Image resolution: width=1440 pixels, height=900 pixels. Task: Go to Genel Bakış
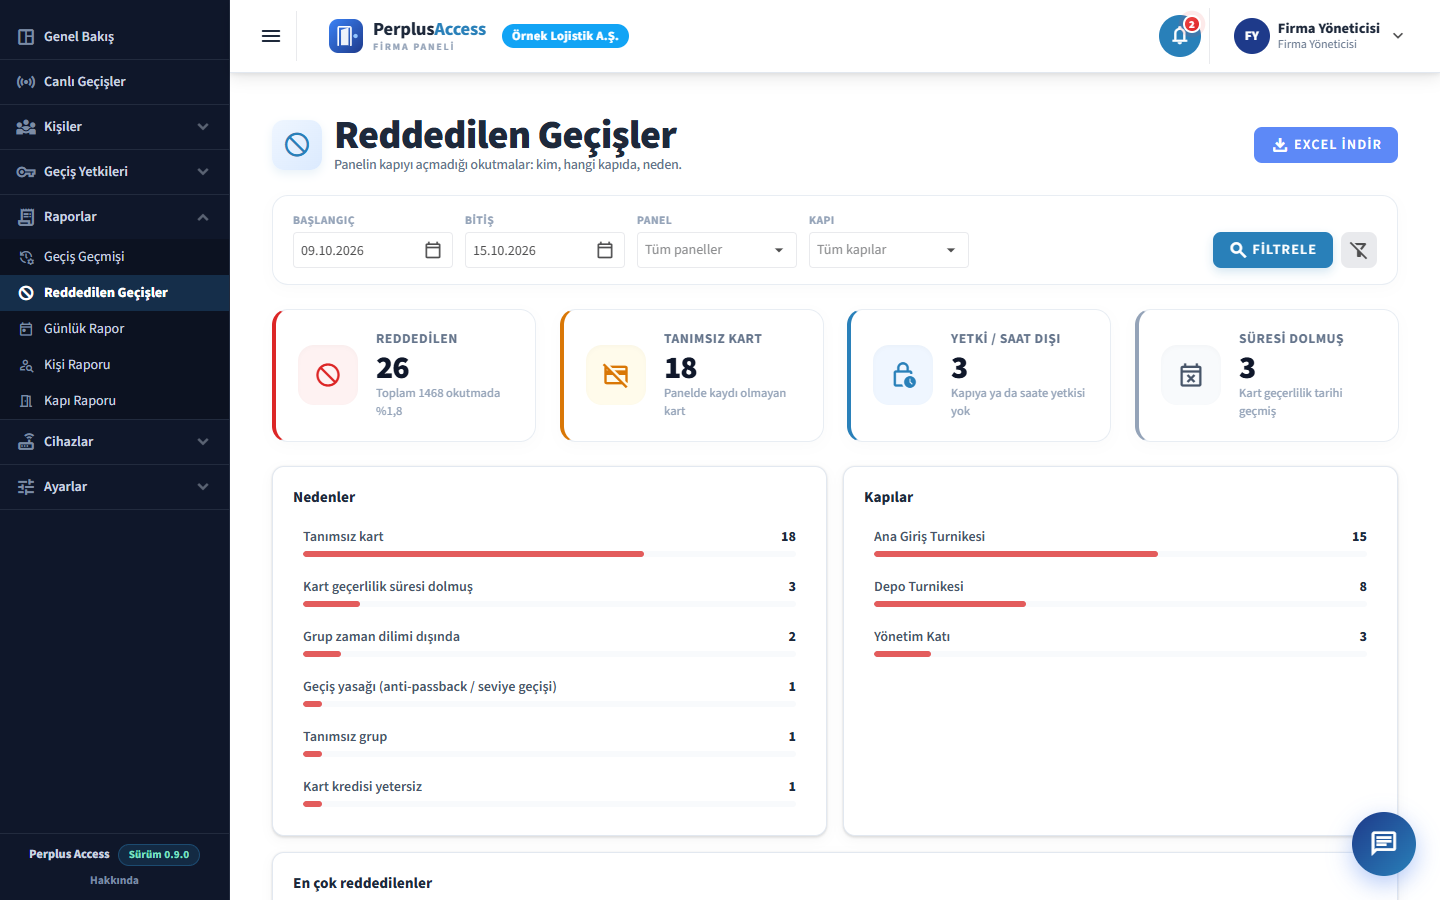(115, 36)
